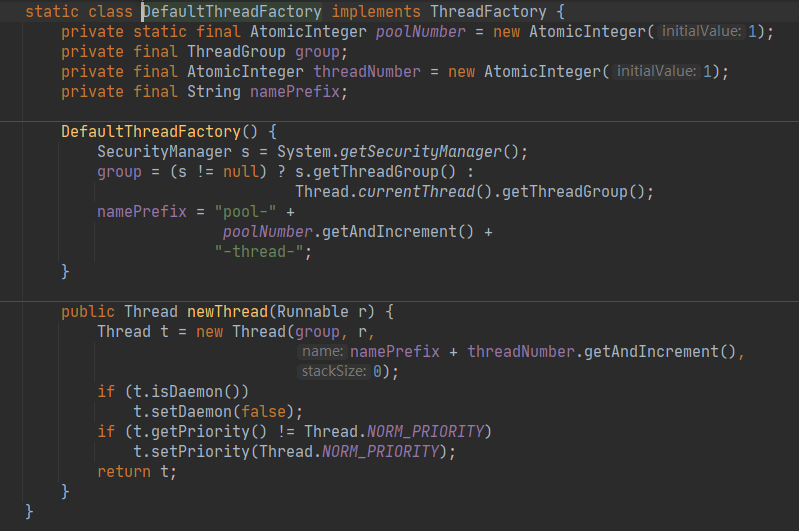Image resolution: width=799 pixels, height=531 pixels.
Task: Click 'NORM_PRIORITY' inside the setPriority call
Action: pyautogui.click(x=381, y=452)
